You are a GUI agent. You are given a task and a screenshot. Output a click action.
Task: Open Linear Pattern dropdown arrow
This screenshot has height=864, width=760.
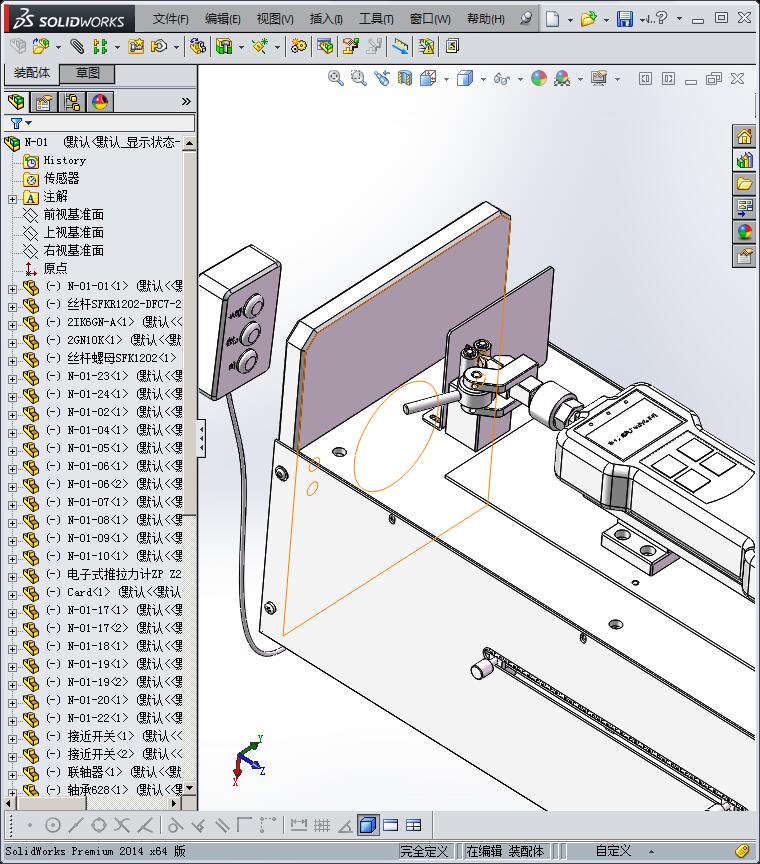coord(117,47)
